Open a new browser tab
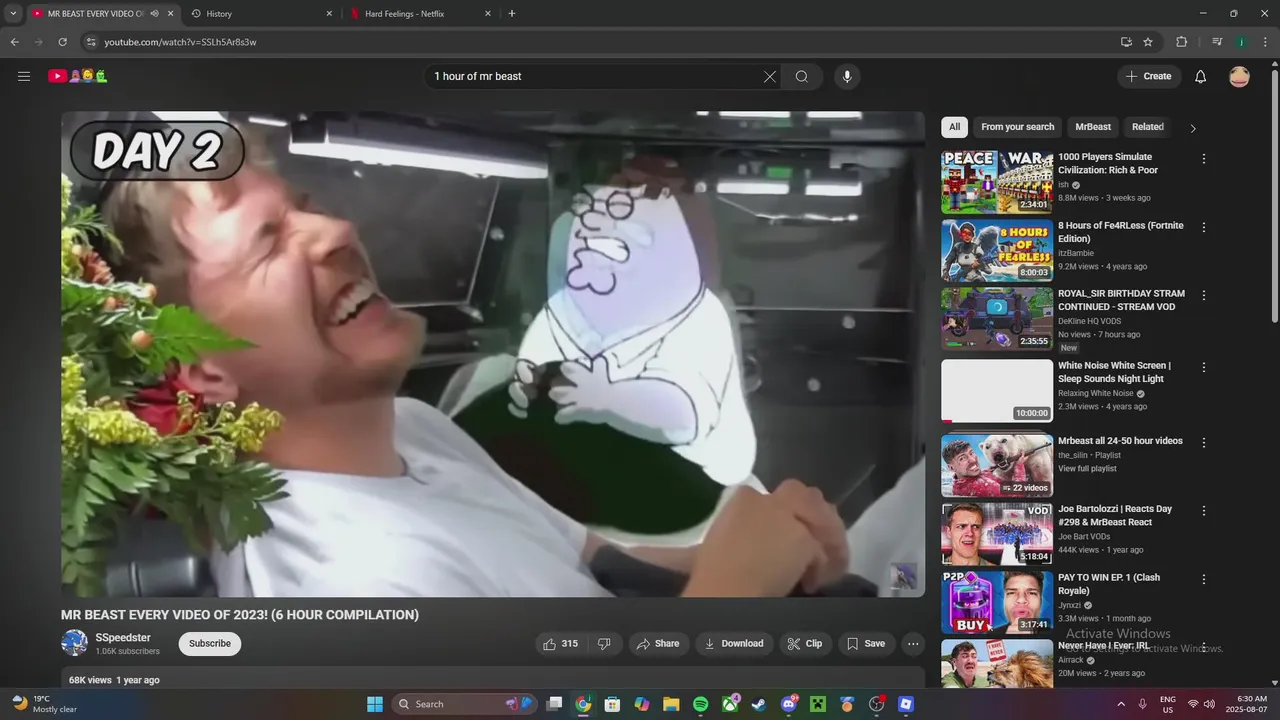 point(512,14)
